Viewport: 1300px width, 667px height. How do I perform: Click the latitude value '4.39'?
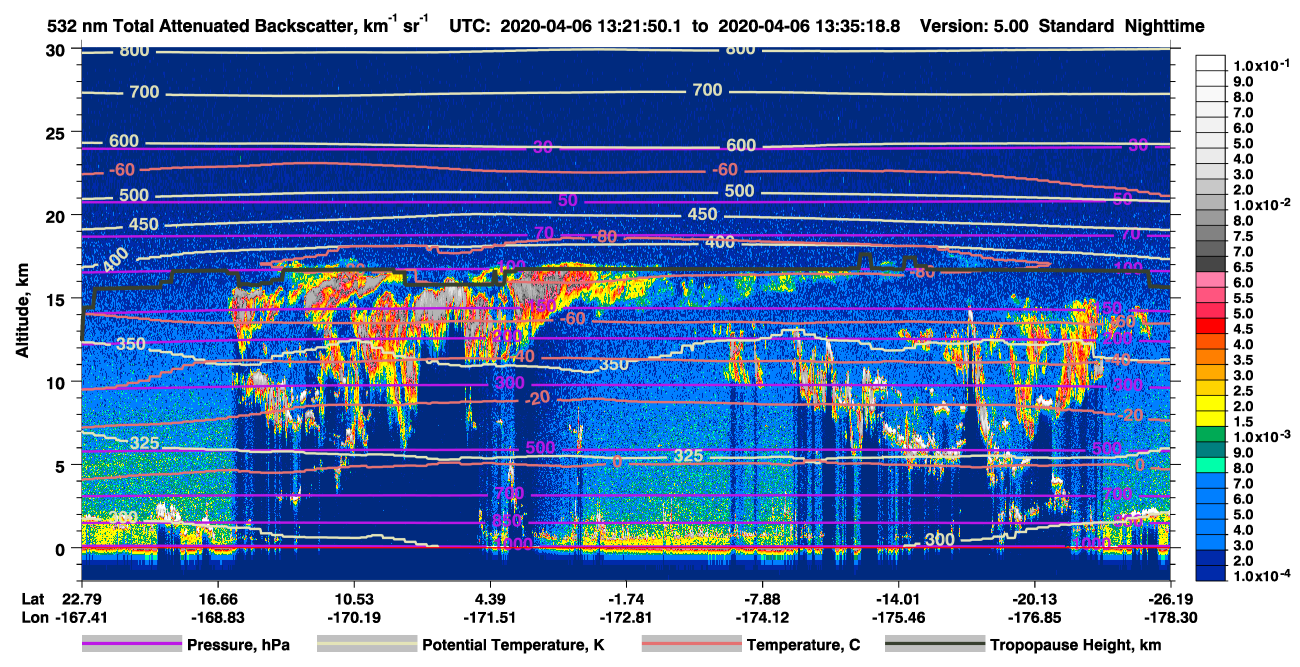tap(490, 598)
